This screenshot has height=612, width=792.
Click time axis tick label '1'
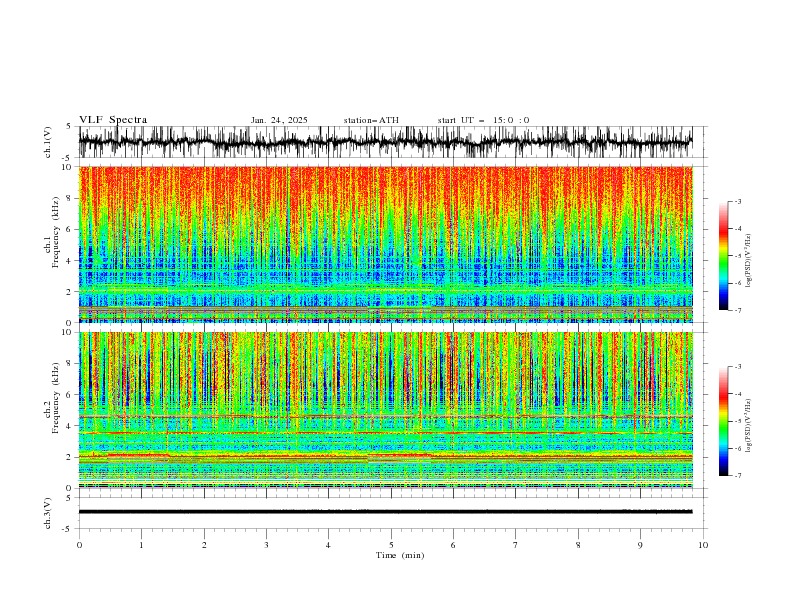pyautogui.click(x=141, y=545)
